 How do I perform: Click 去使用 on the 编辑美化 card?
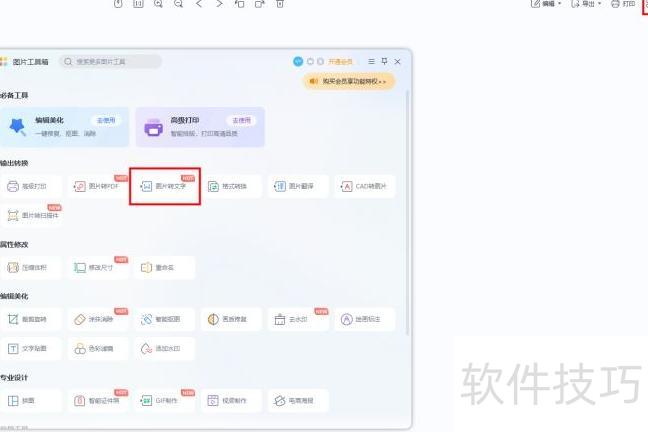106,120
